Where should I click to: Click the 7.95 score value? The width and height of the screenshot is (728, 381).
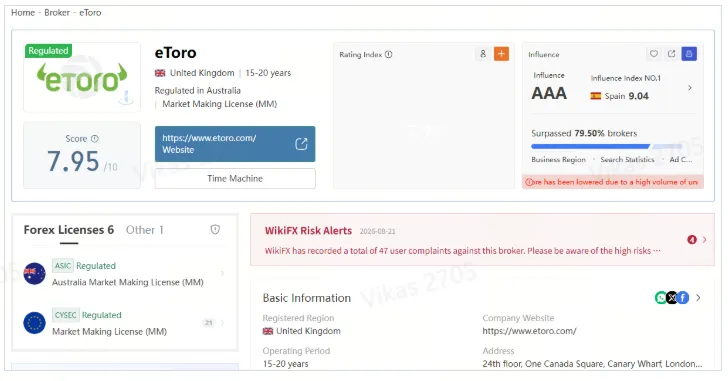click(73, 161)
